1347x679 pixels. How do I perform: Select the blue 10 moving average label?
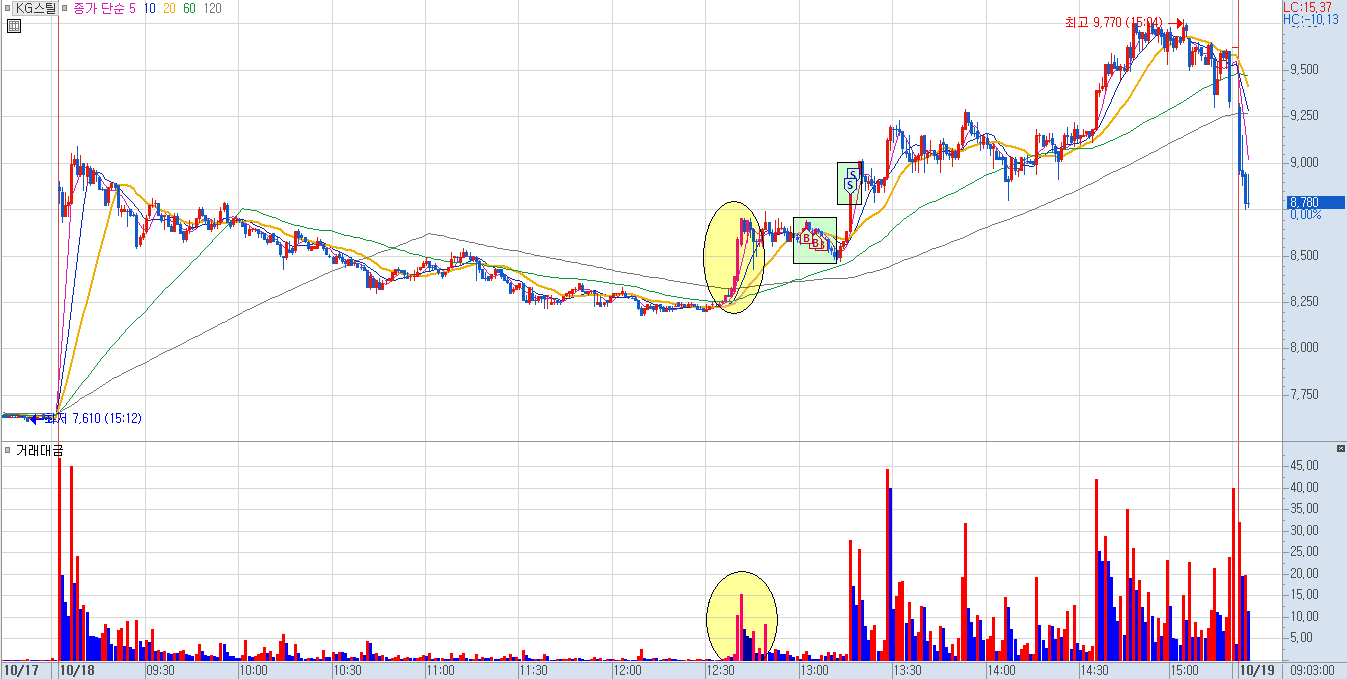tap(149, 8)
